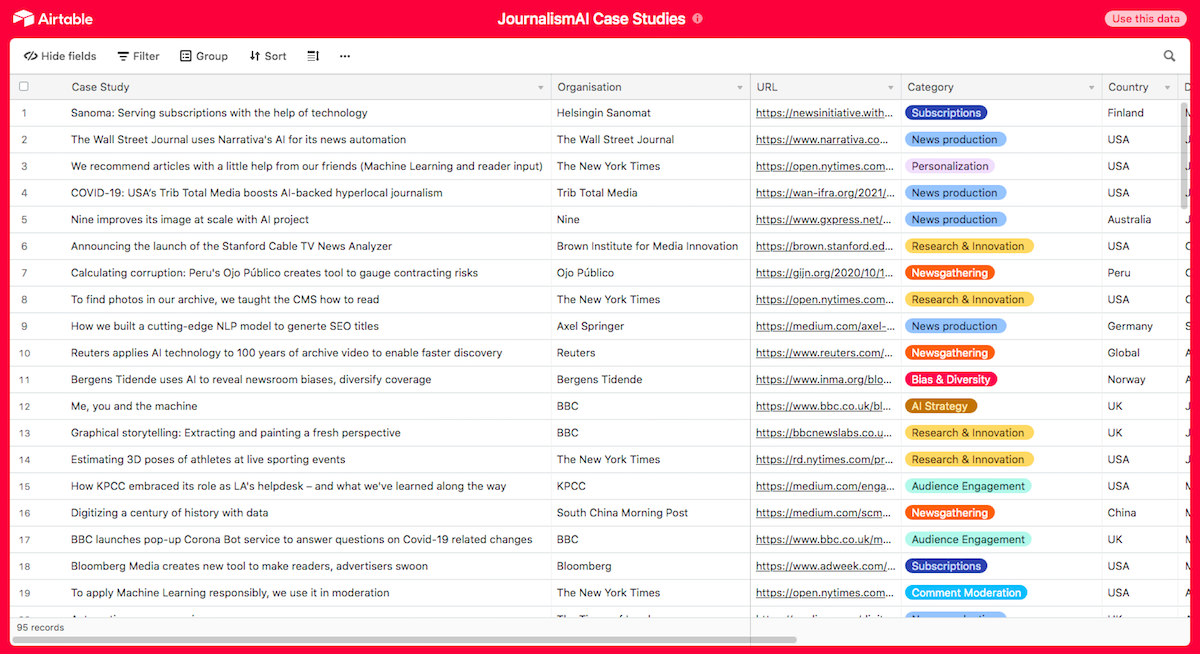
Task: Open the URL column menu arrow
Action: [x=890, y=88]
